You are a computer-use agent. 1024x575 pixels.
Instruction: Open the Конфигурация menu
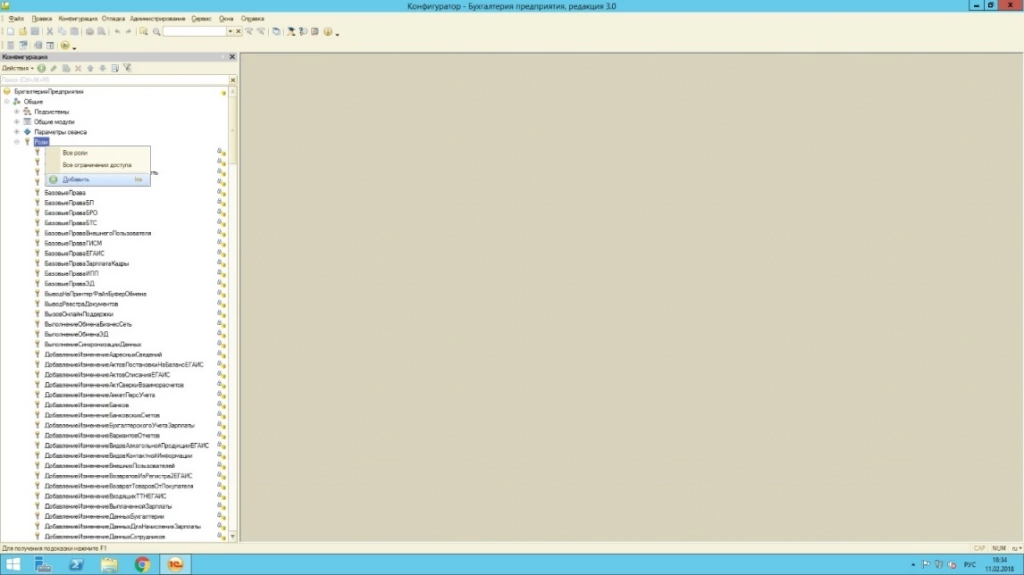(78, 18)
